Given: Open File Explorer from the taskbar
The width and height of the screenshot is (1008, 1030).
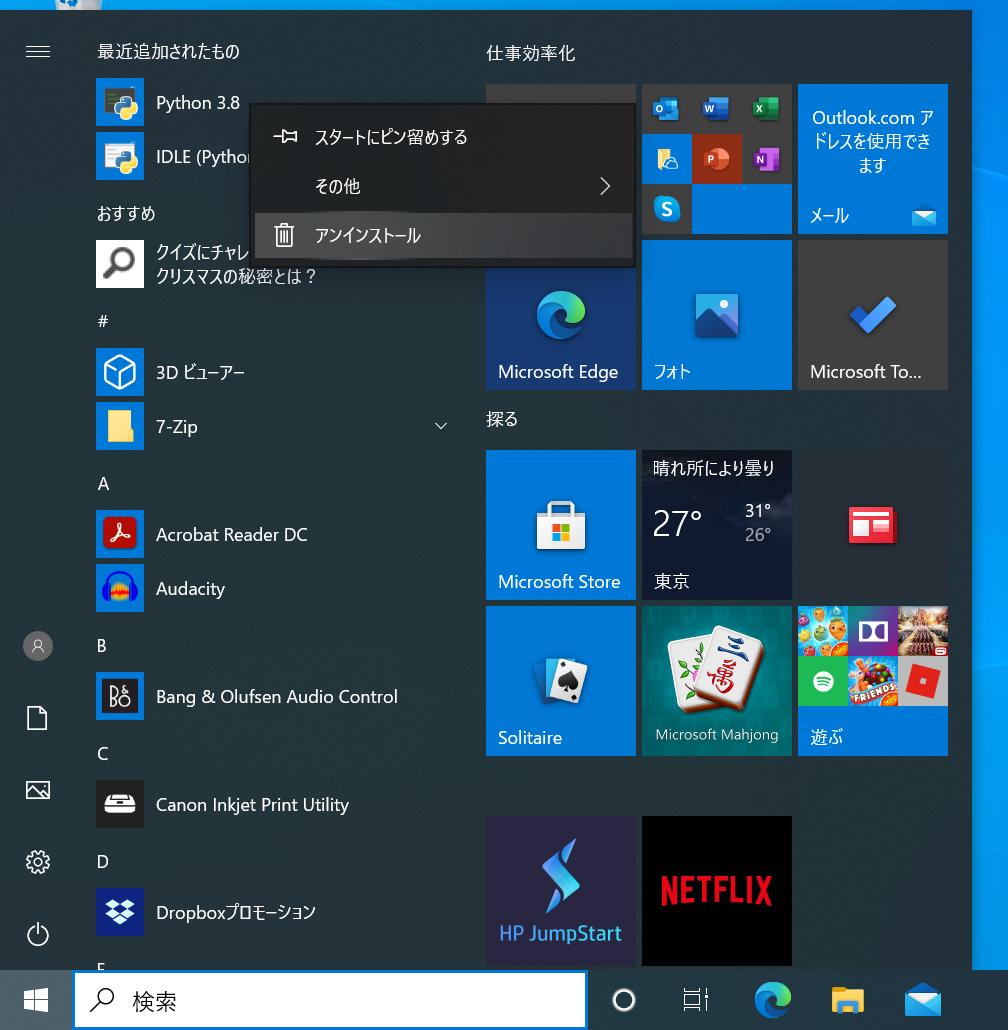Looking at the screenshot, I should pos(848,1000).
